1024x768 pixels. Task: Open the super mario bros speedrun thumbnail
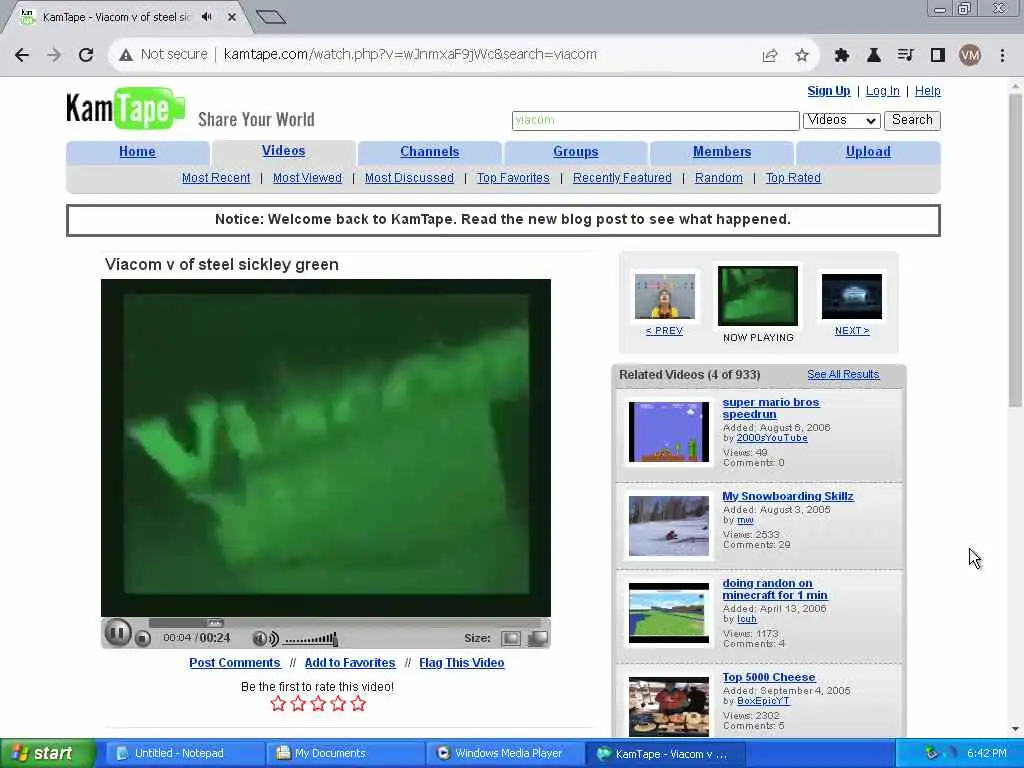click(669, 432)
